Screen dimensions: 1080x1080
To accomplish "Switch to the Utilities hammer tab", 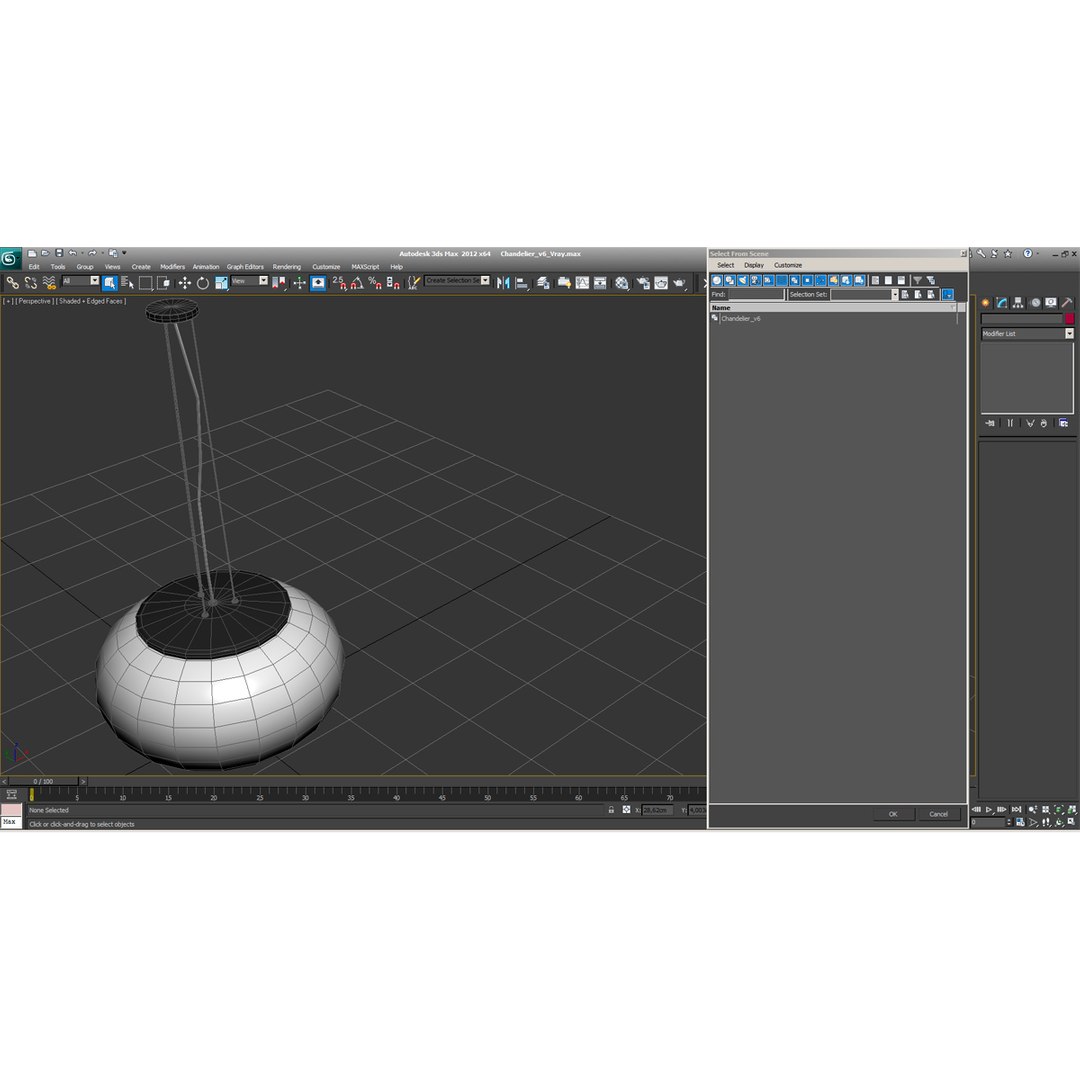I will click(1067, 303).
